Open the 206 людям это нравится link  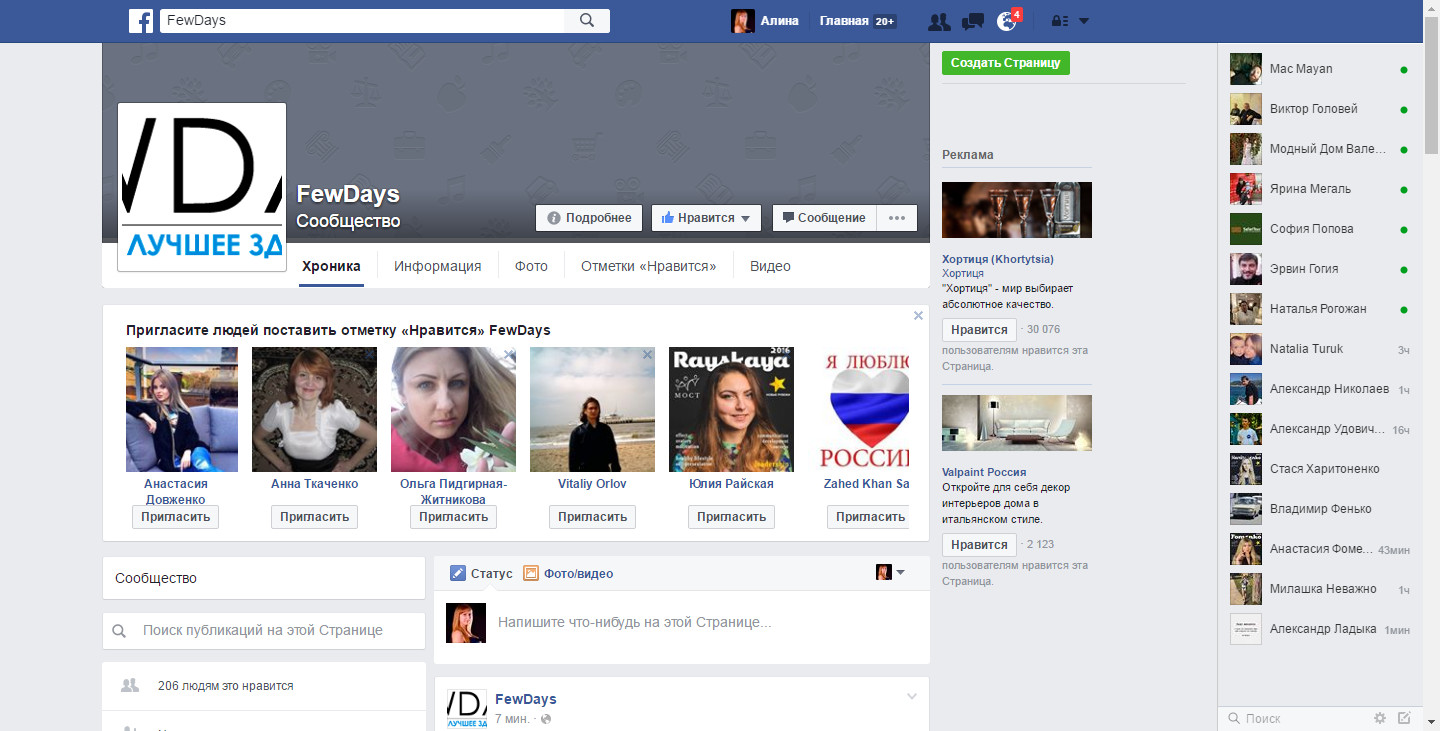click(x=226, y=686)
